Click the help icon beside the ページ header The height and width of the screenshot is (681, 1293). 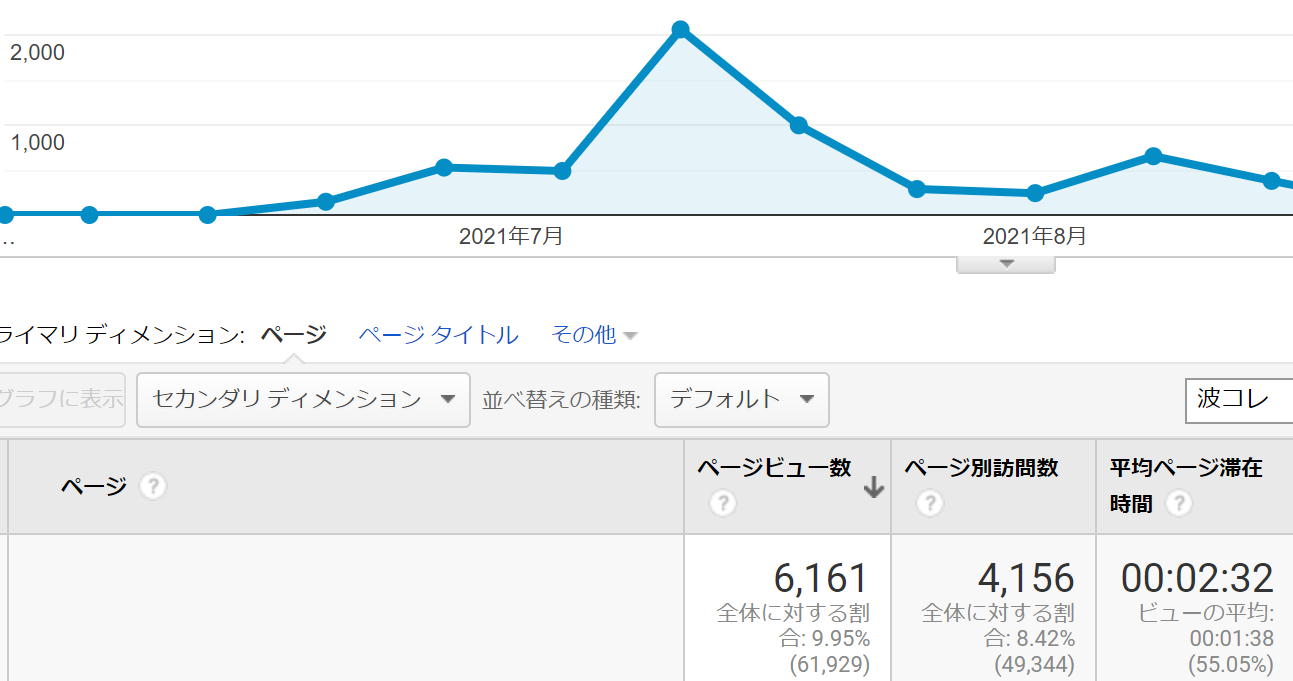[151, 487]
